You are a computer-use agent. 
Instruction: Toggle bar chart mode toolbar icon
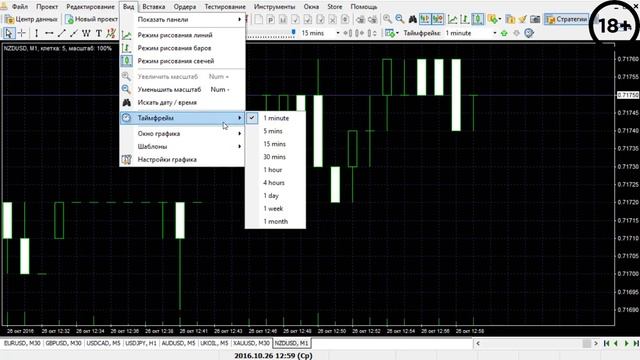click(464, 19)
